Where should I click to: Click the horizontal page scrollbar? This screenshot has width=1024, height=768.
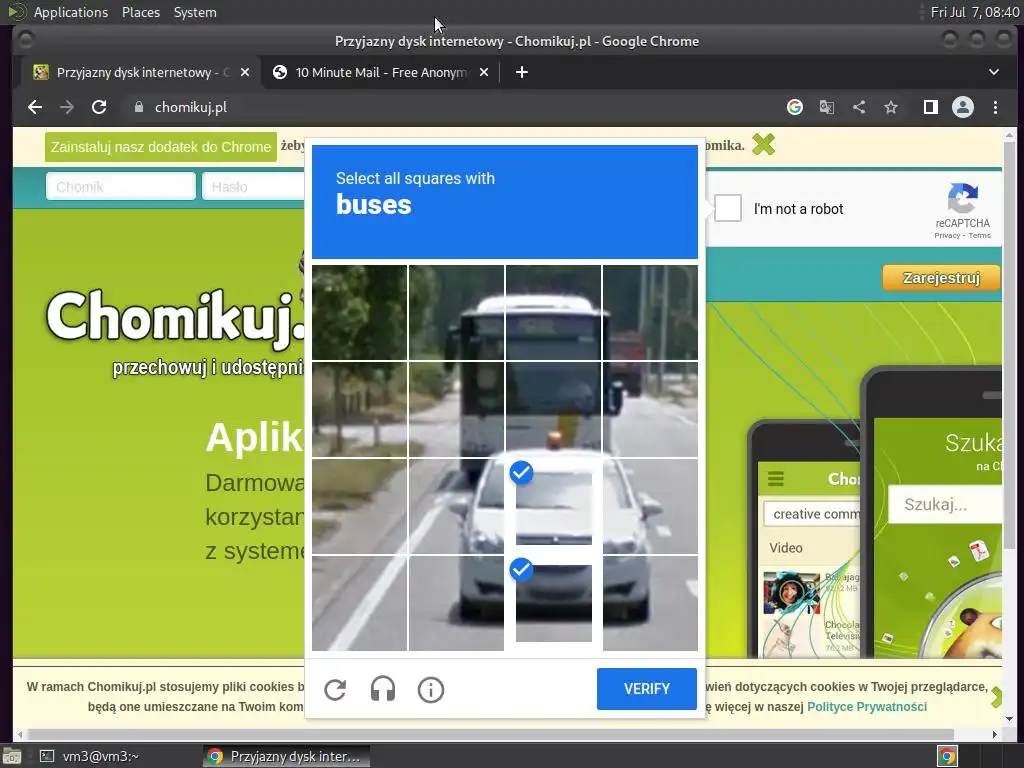pyautogui.click(x=490, y=735)
